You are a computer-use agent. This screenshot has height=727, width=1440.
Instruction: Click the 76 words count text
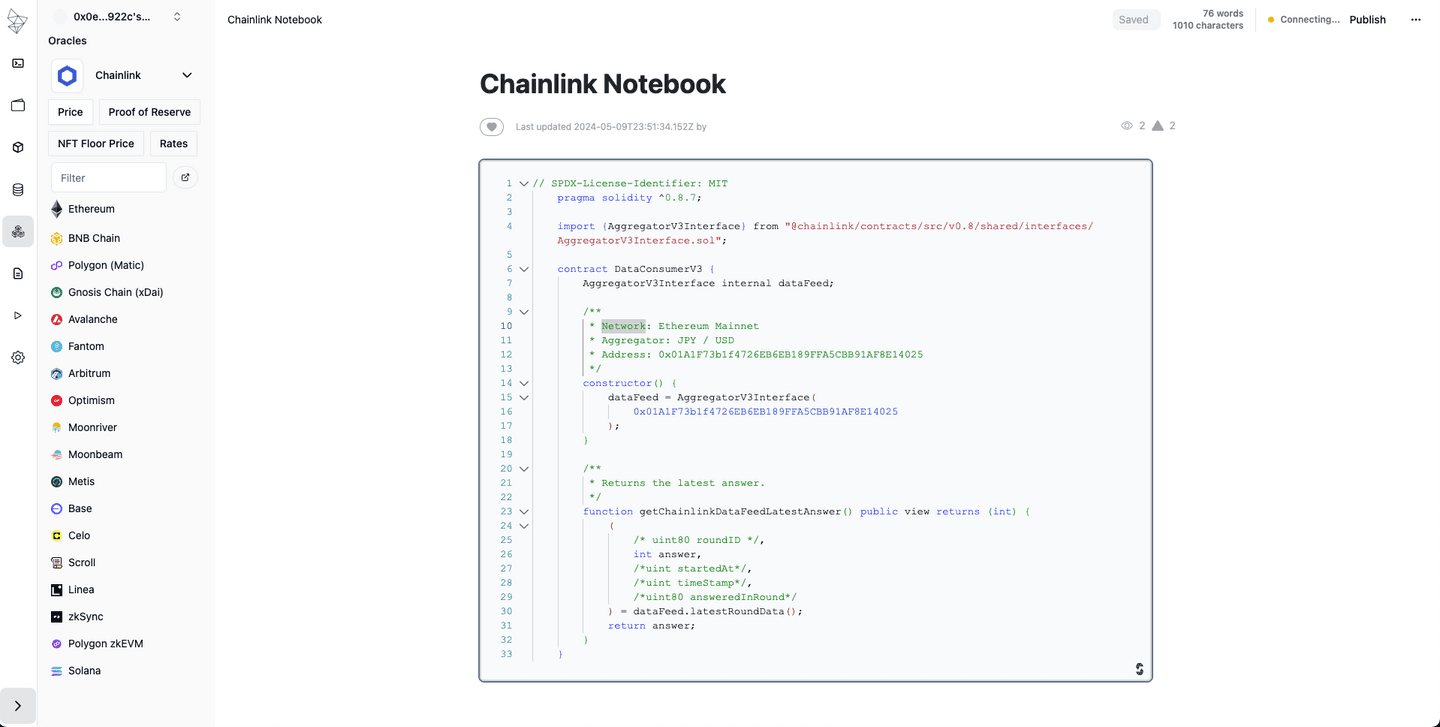pyautogui.click(x=1223, y=14)
